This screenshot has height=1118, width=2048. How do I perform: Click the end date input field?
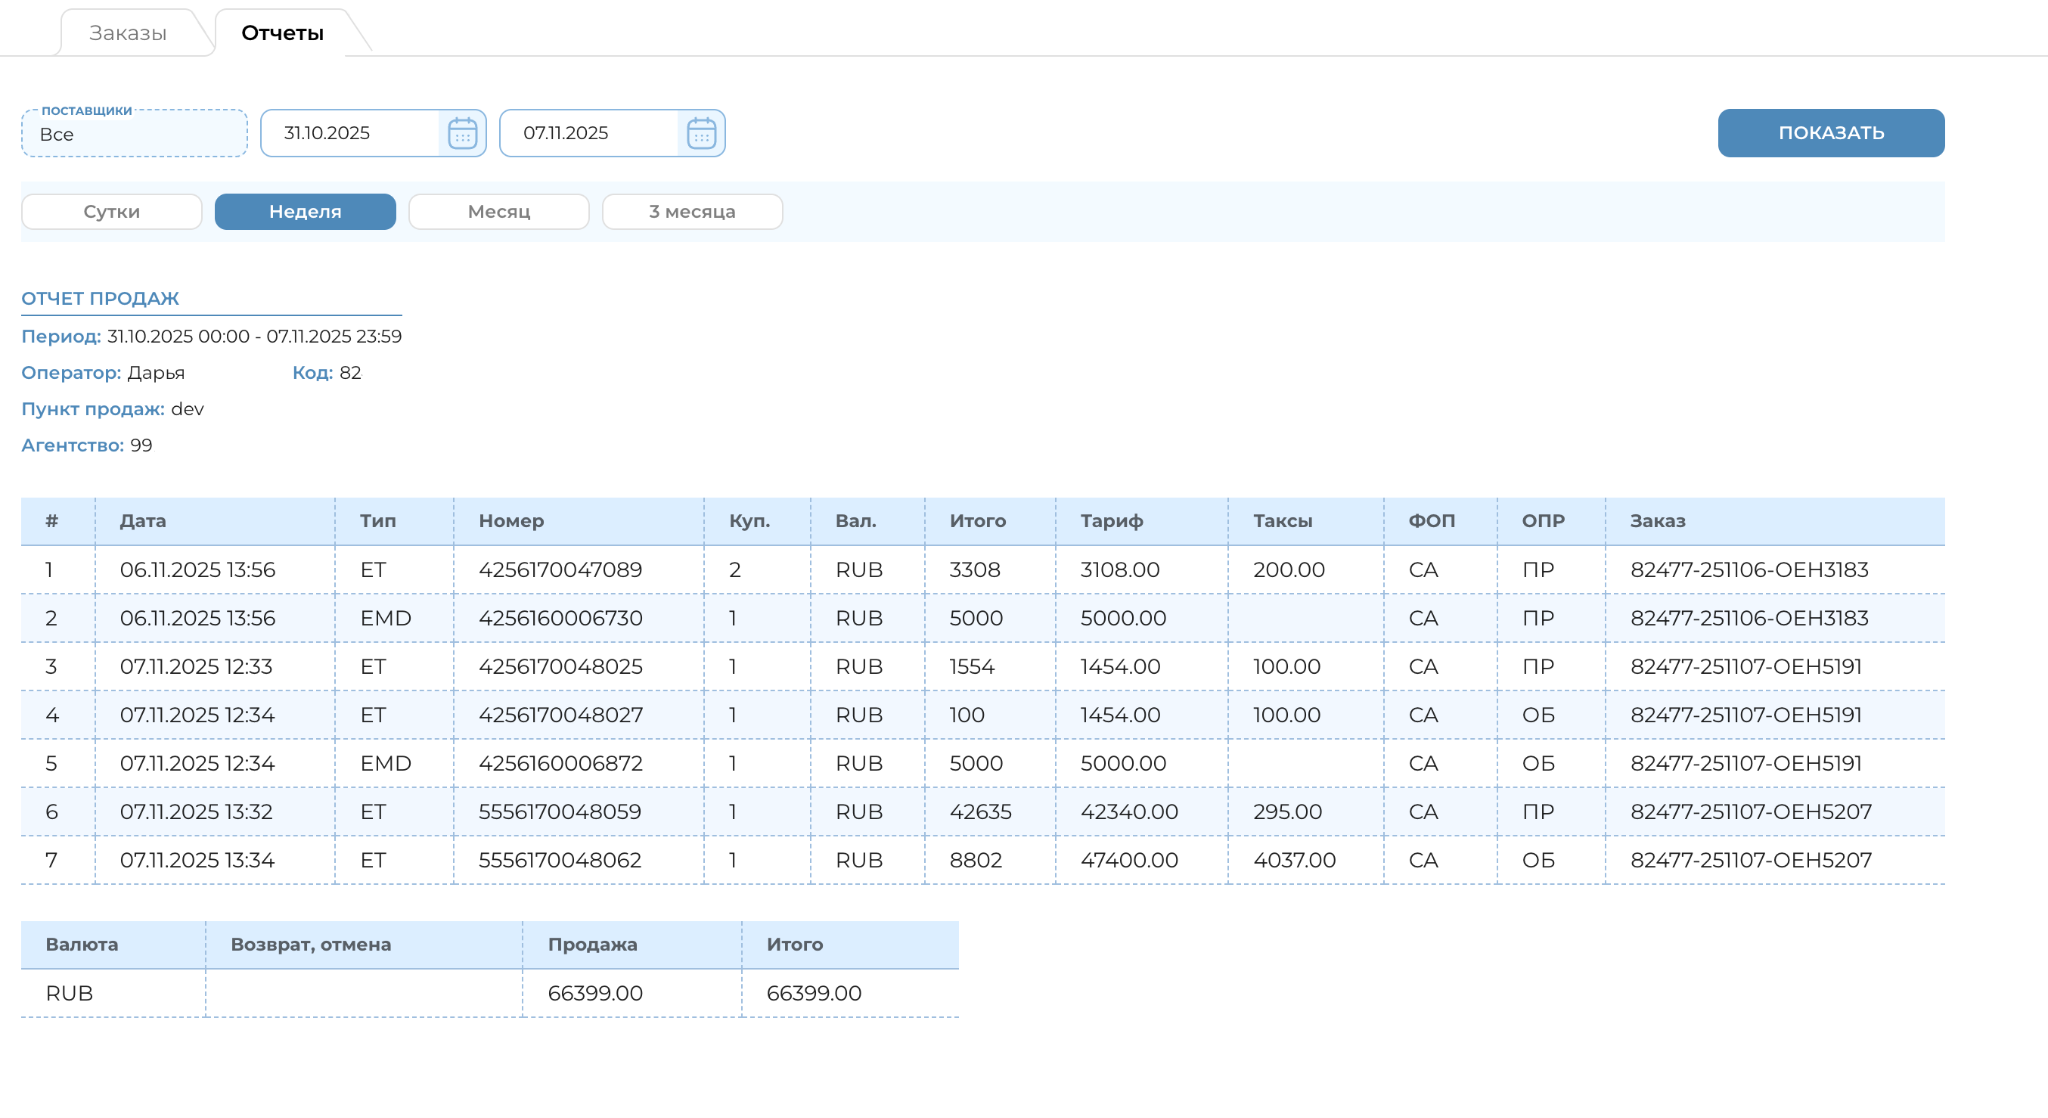point(590,132)
